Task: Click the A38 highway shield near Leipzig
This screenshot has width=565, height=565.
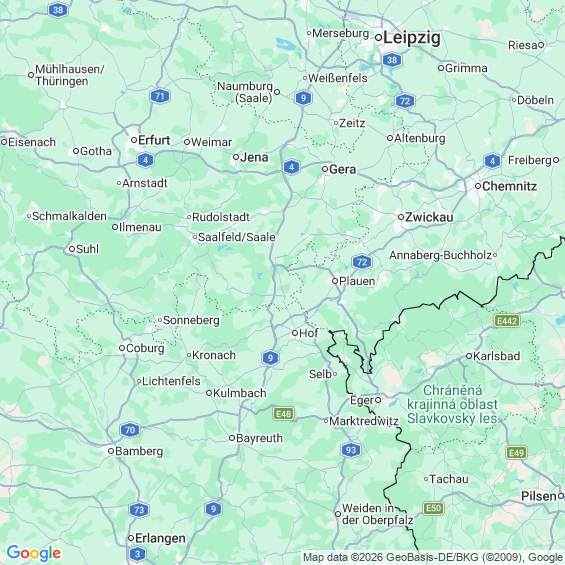Action: click(x=392, y=60)
